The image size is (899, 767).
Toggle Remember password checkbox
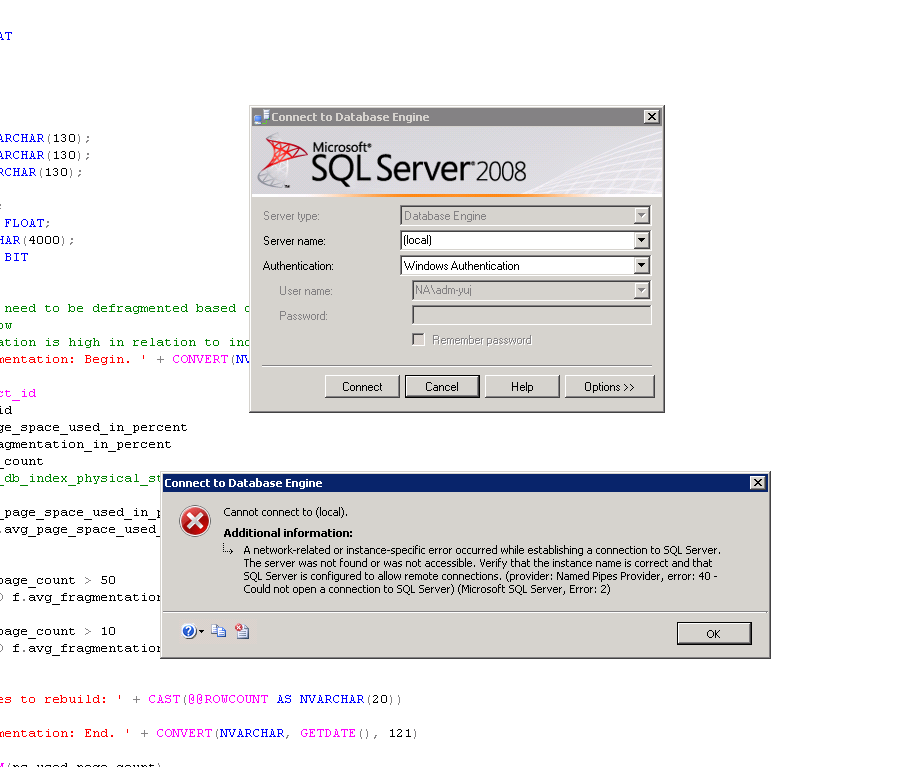[x=419, y=340]
